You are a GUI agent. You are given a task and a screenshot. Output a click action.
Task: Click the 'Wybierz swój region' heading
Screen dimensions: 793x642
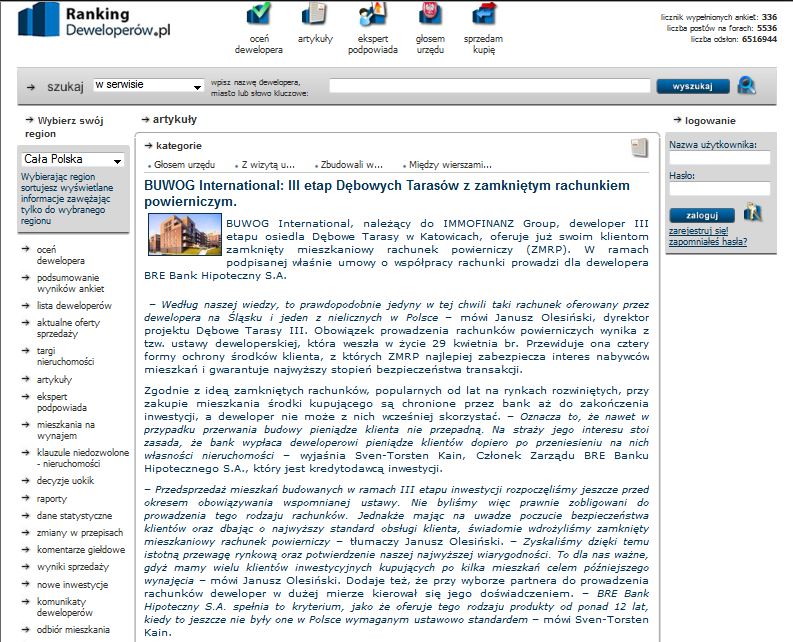click(x=64, y=127)
